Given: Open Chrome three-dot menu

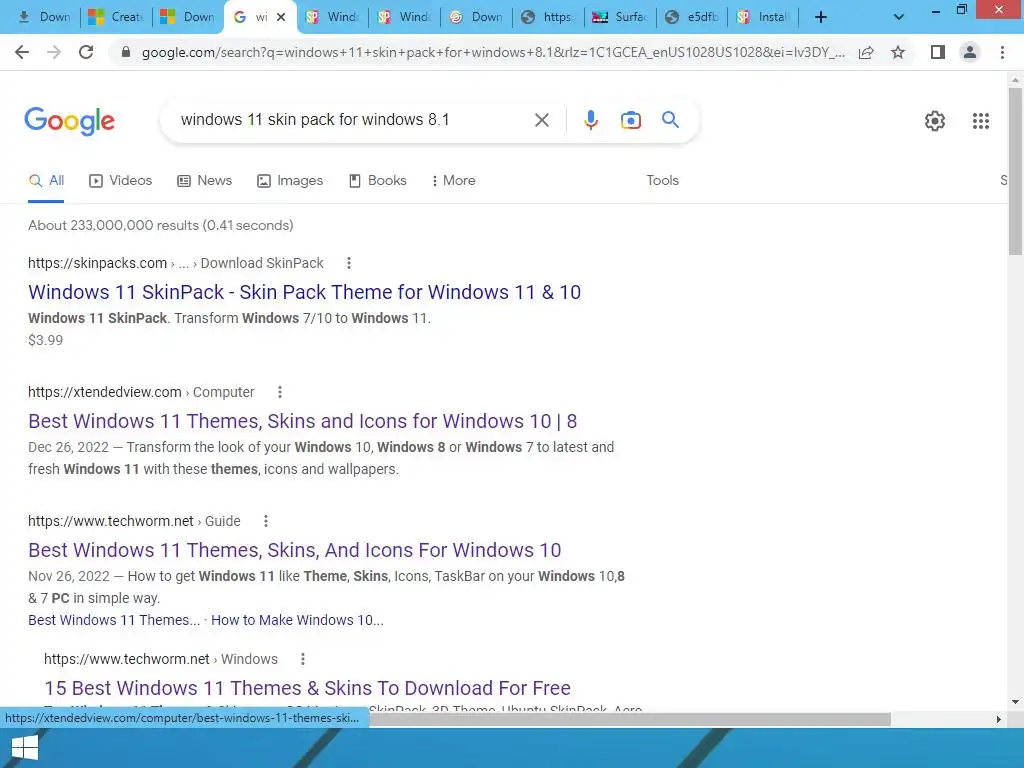Looking at the screenshot, I should (1002, 52).
